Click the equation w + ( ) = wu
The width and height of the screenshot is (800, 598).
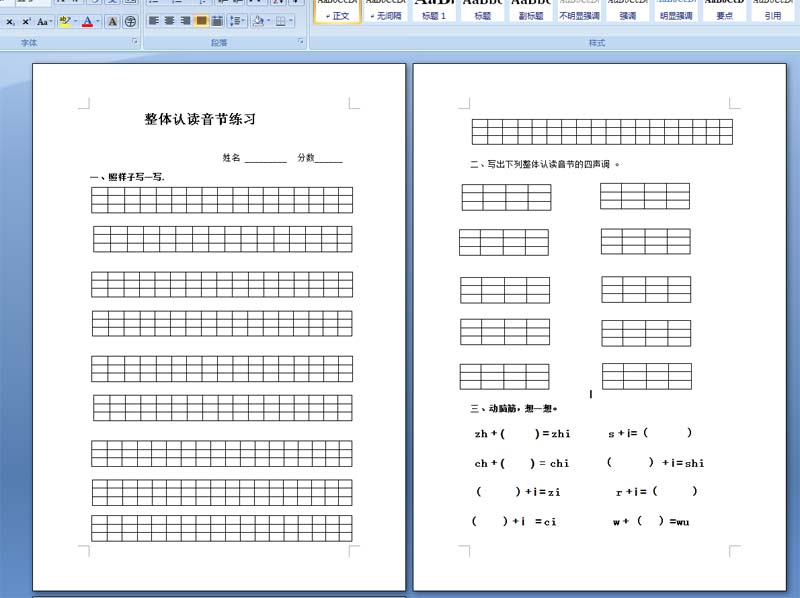651,521
